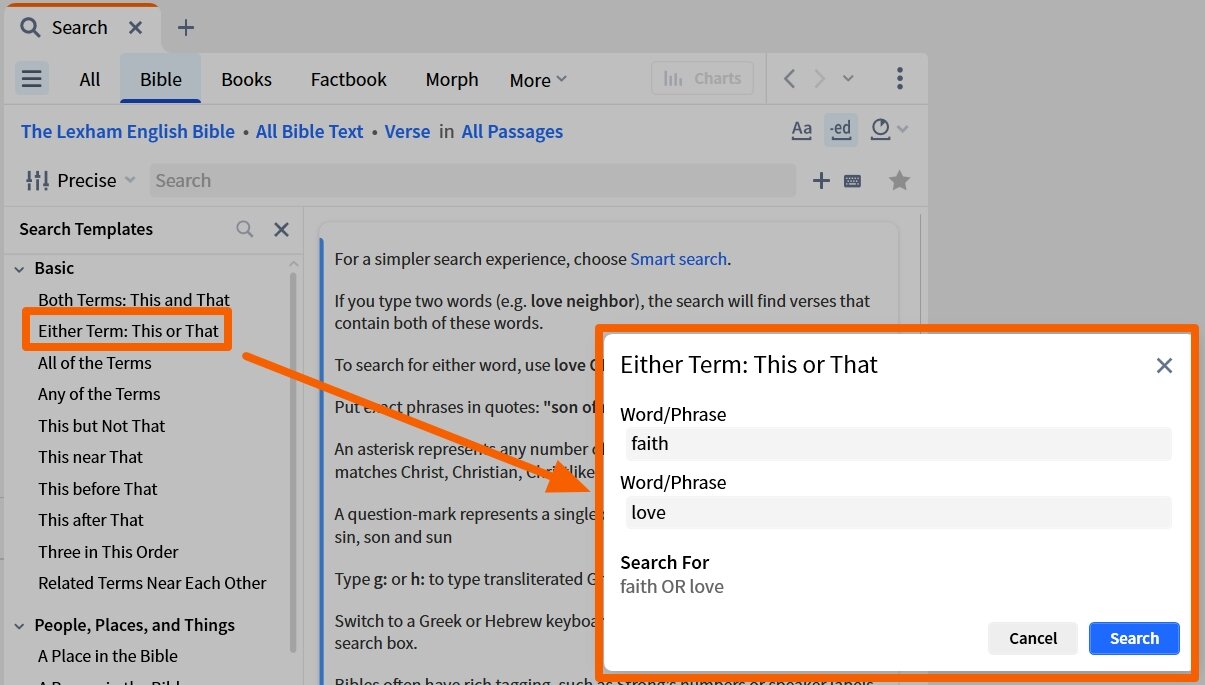Screen dimensions: 1205x685
Task: Change the Verse context setting
Action: [x=407, y=131]
